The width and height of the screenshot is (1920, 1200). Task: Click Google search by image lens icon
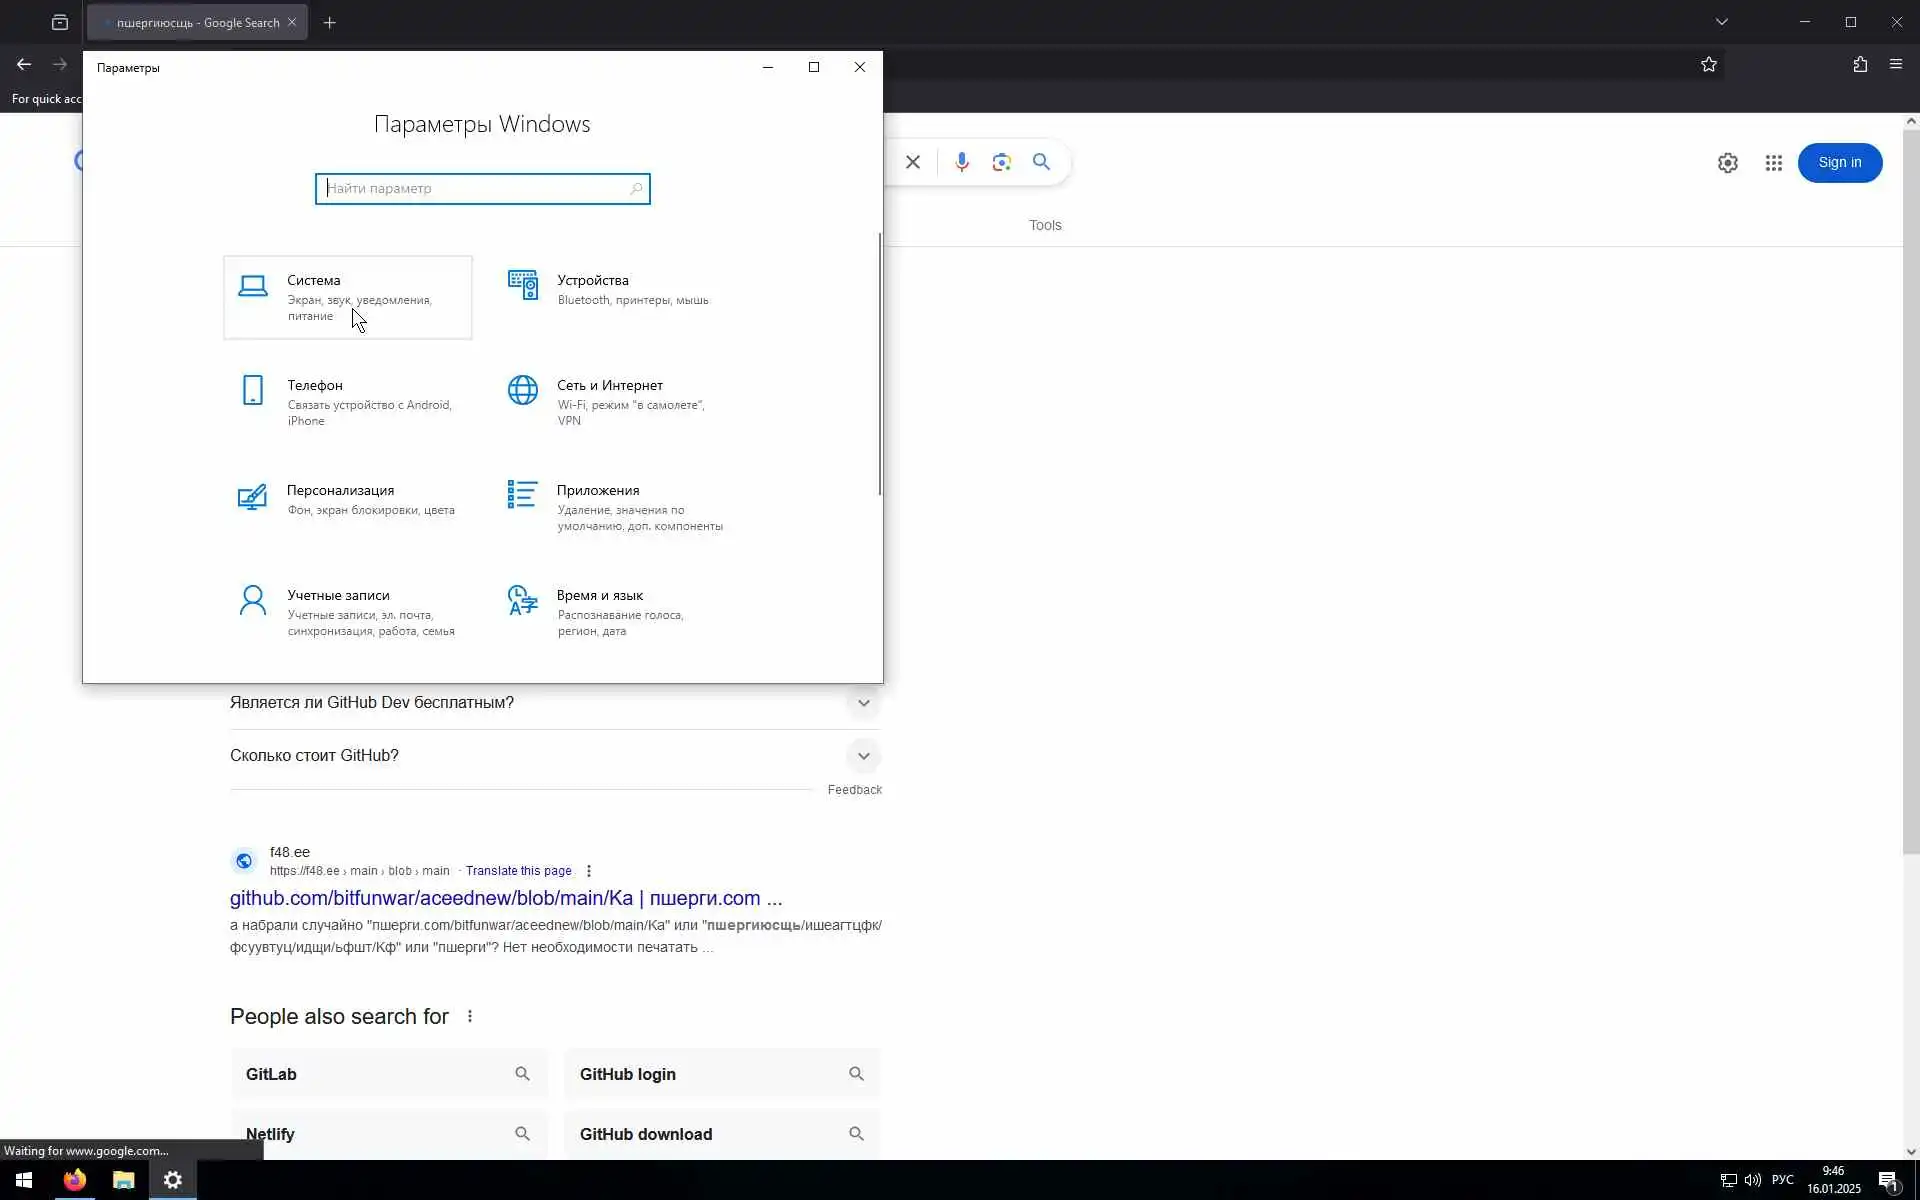tap(1001, 162)
